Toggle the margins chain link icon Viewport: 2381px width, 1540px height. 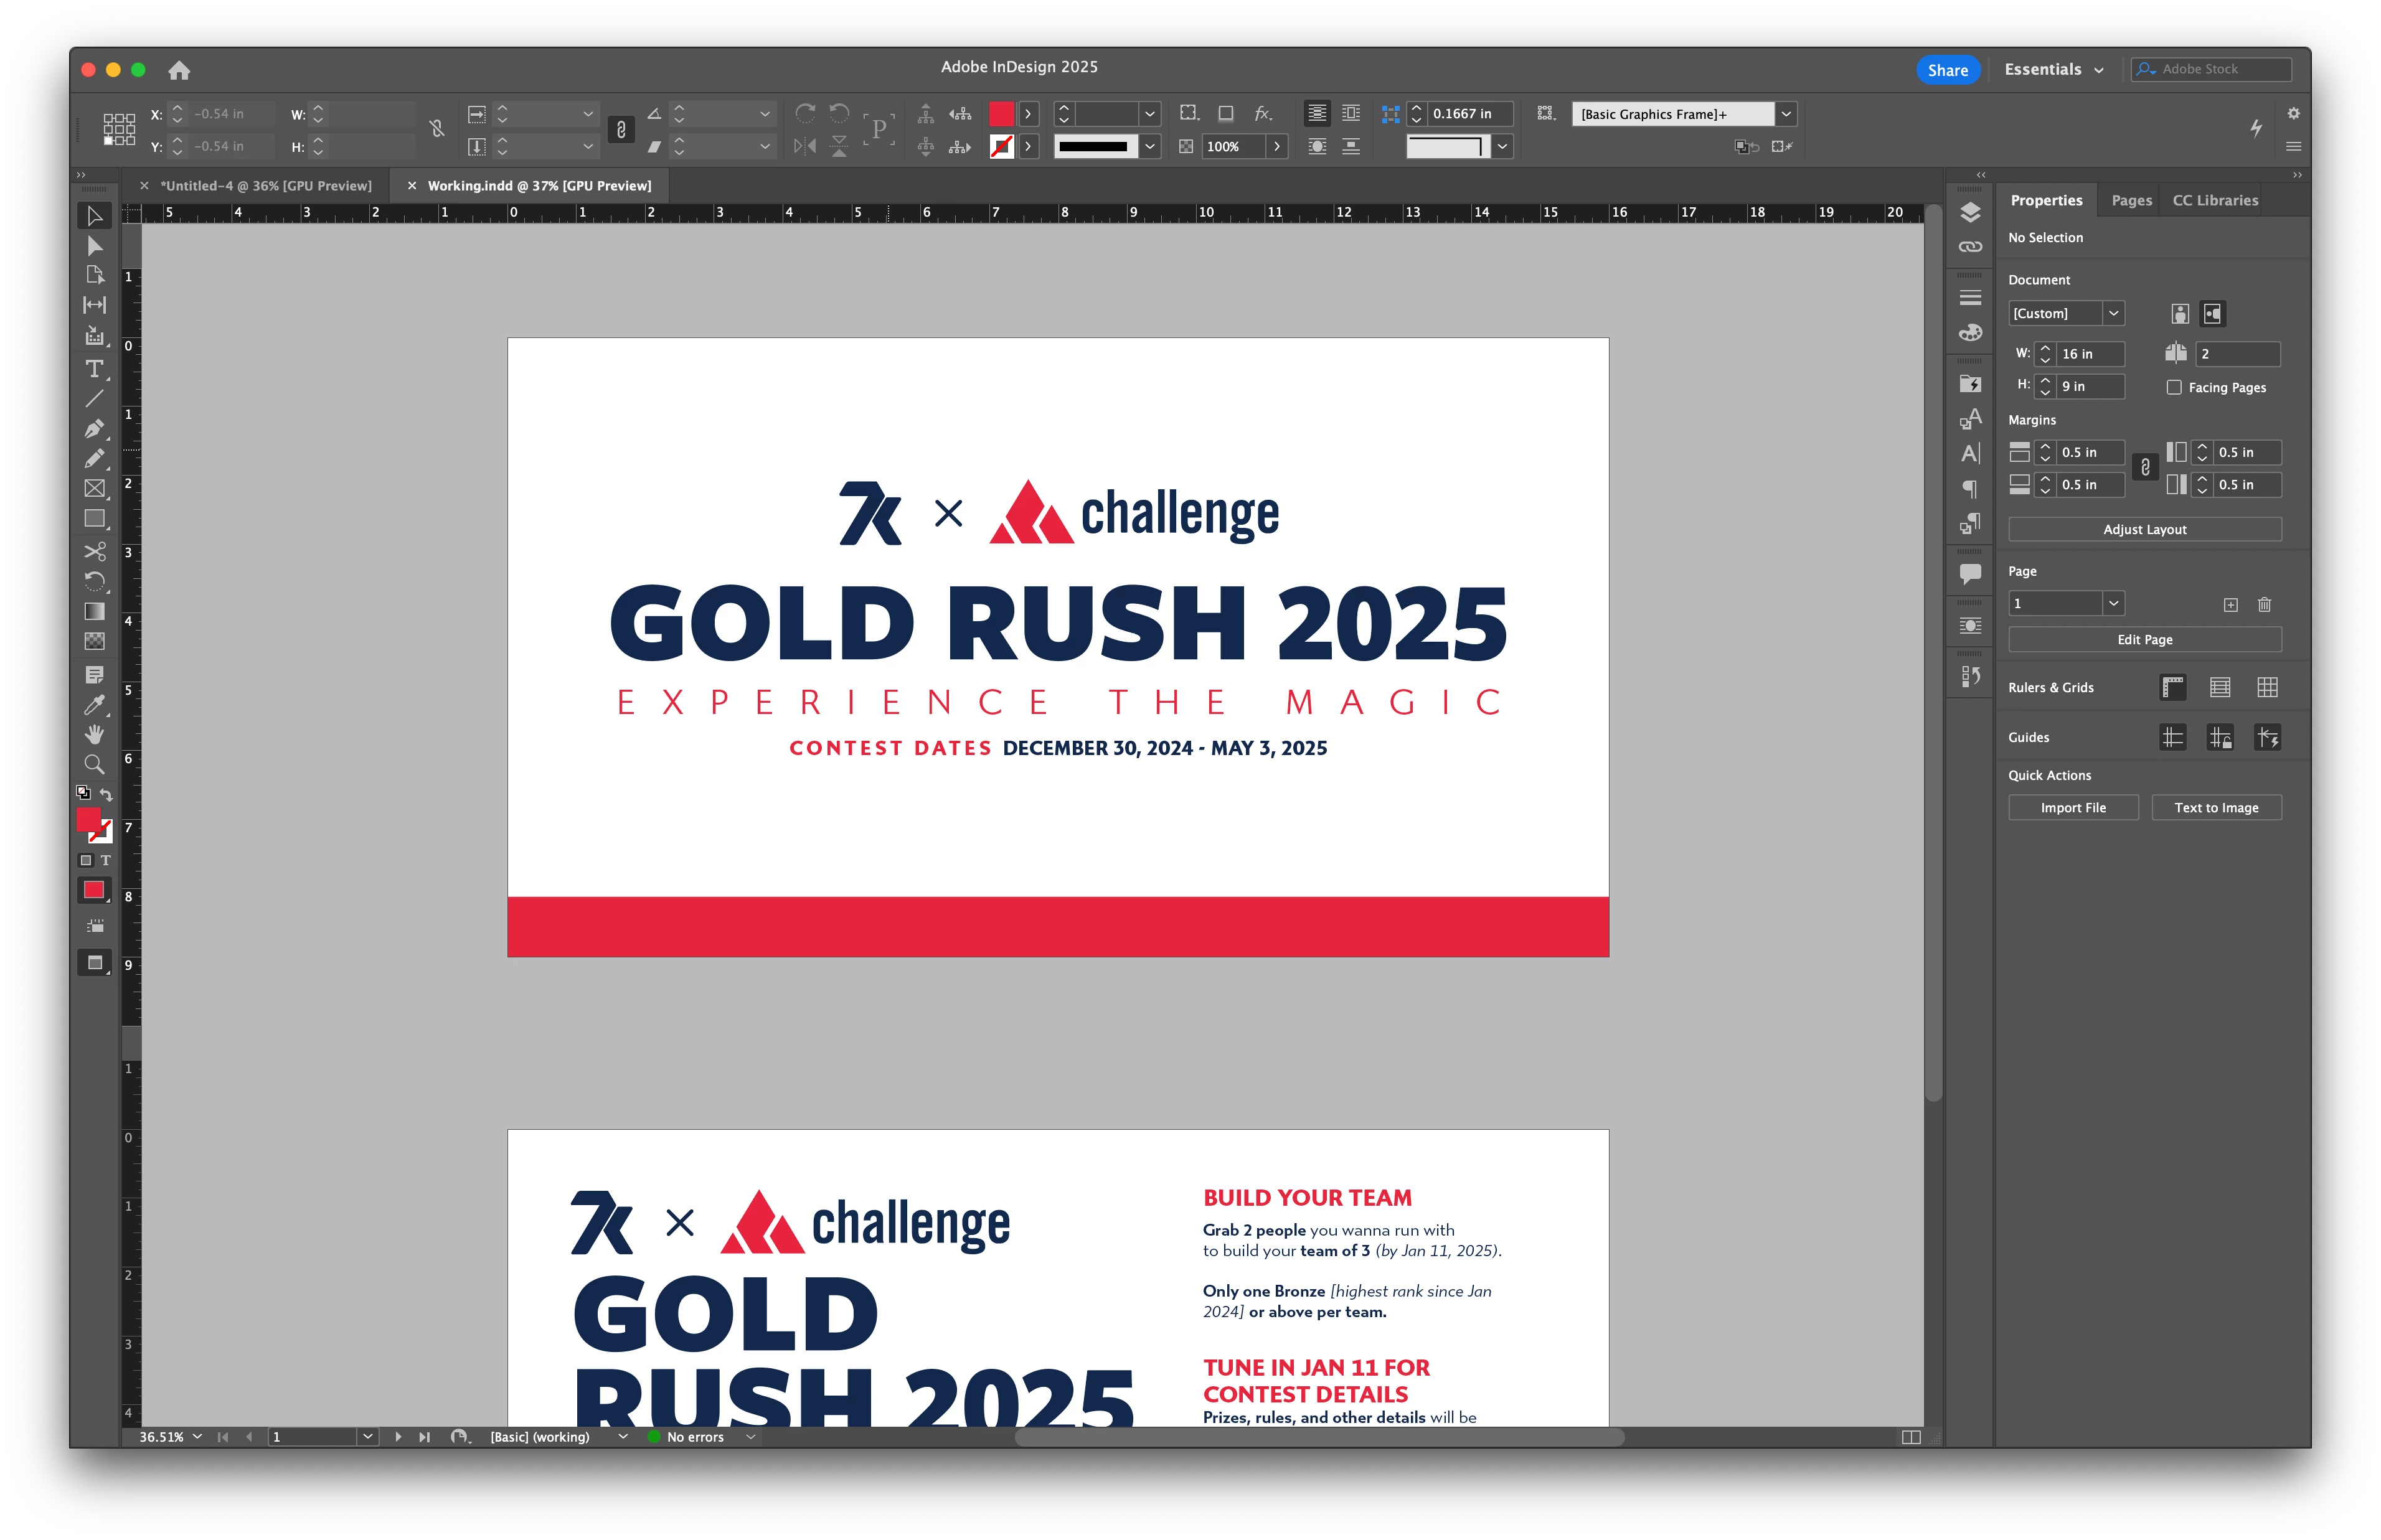2145,468
